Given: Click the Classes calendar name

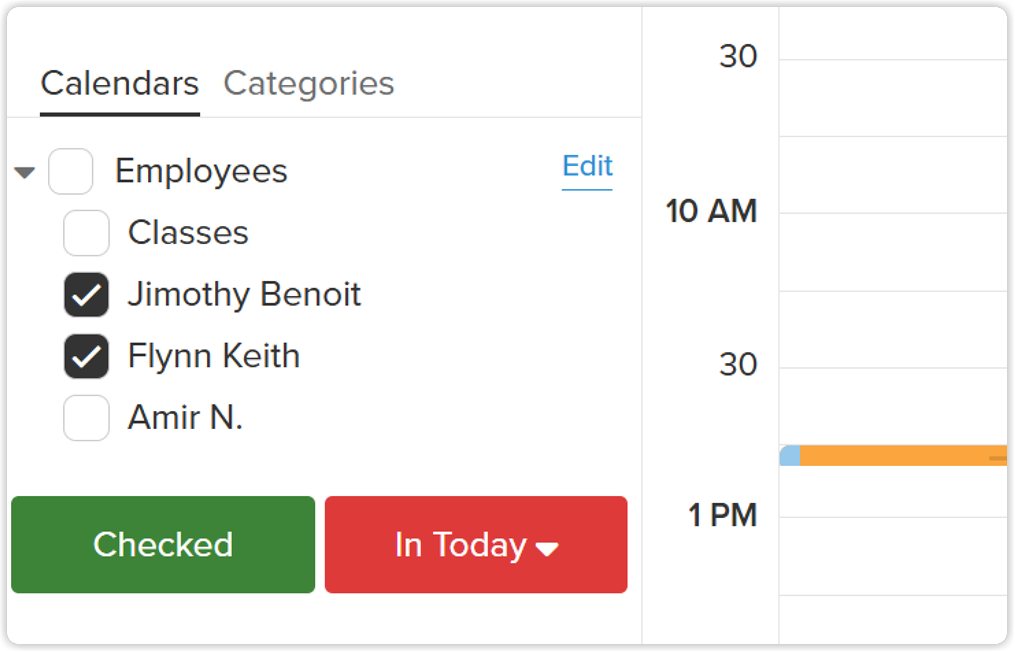Looking at the screenshot, I should pyautogui.click(x=188, y=233).
